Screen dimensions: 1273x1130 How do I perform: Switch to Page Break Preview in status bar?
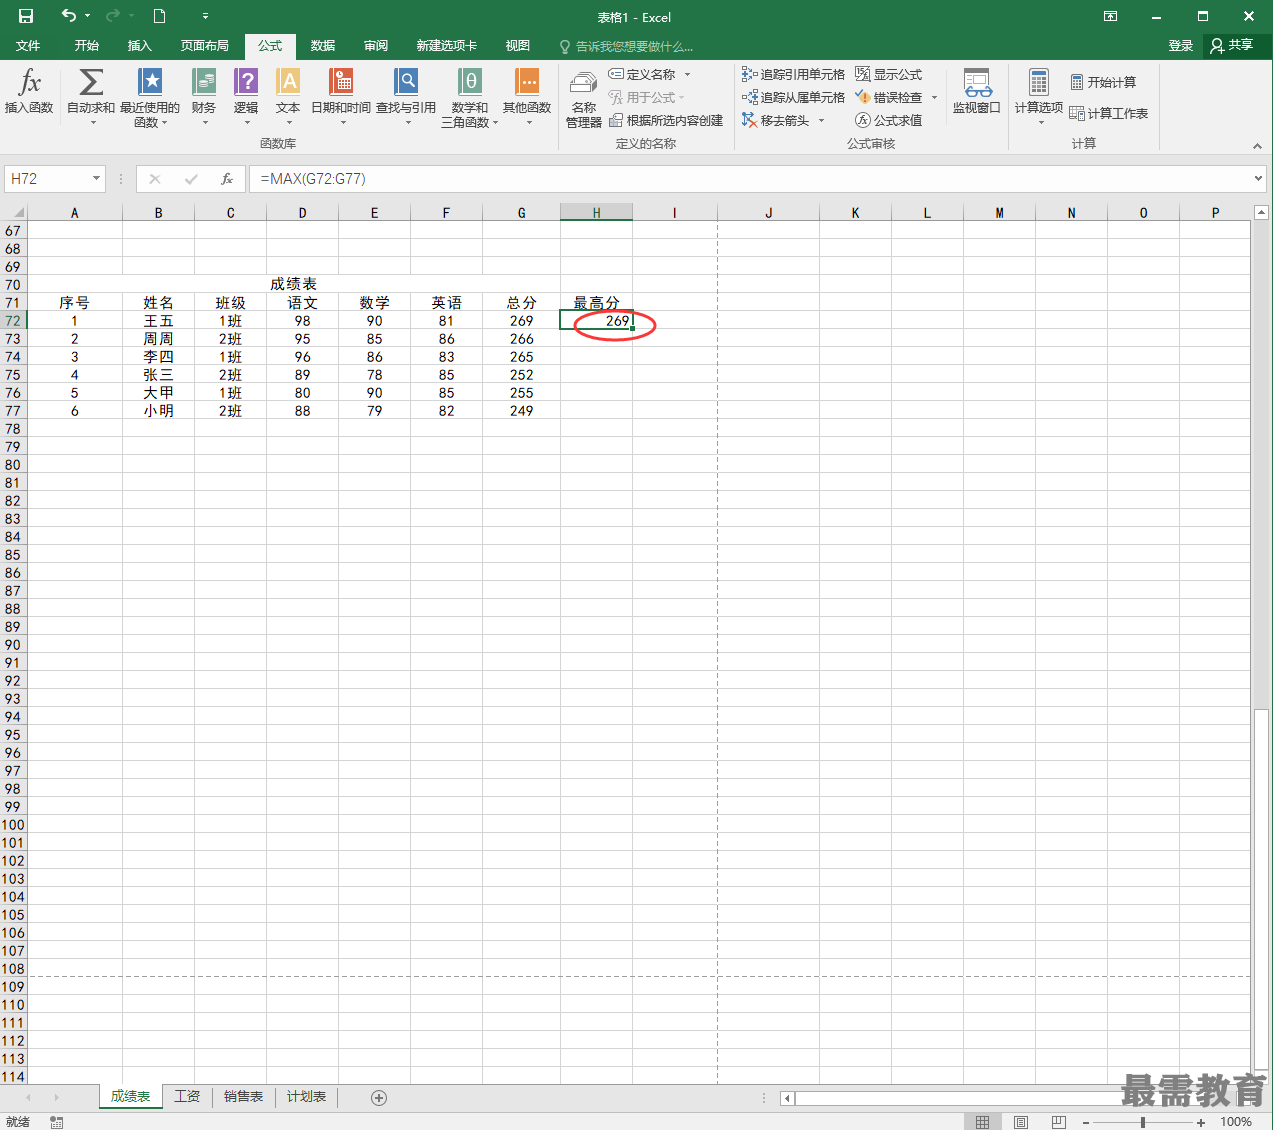[1059, 1122]
